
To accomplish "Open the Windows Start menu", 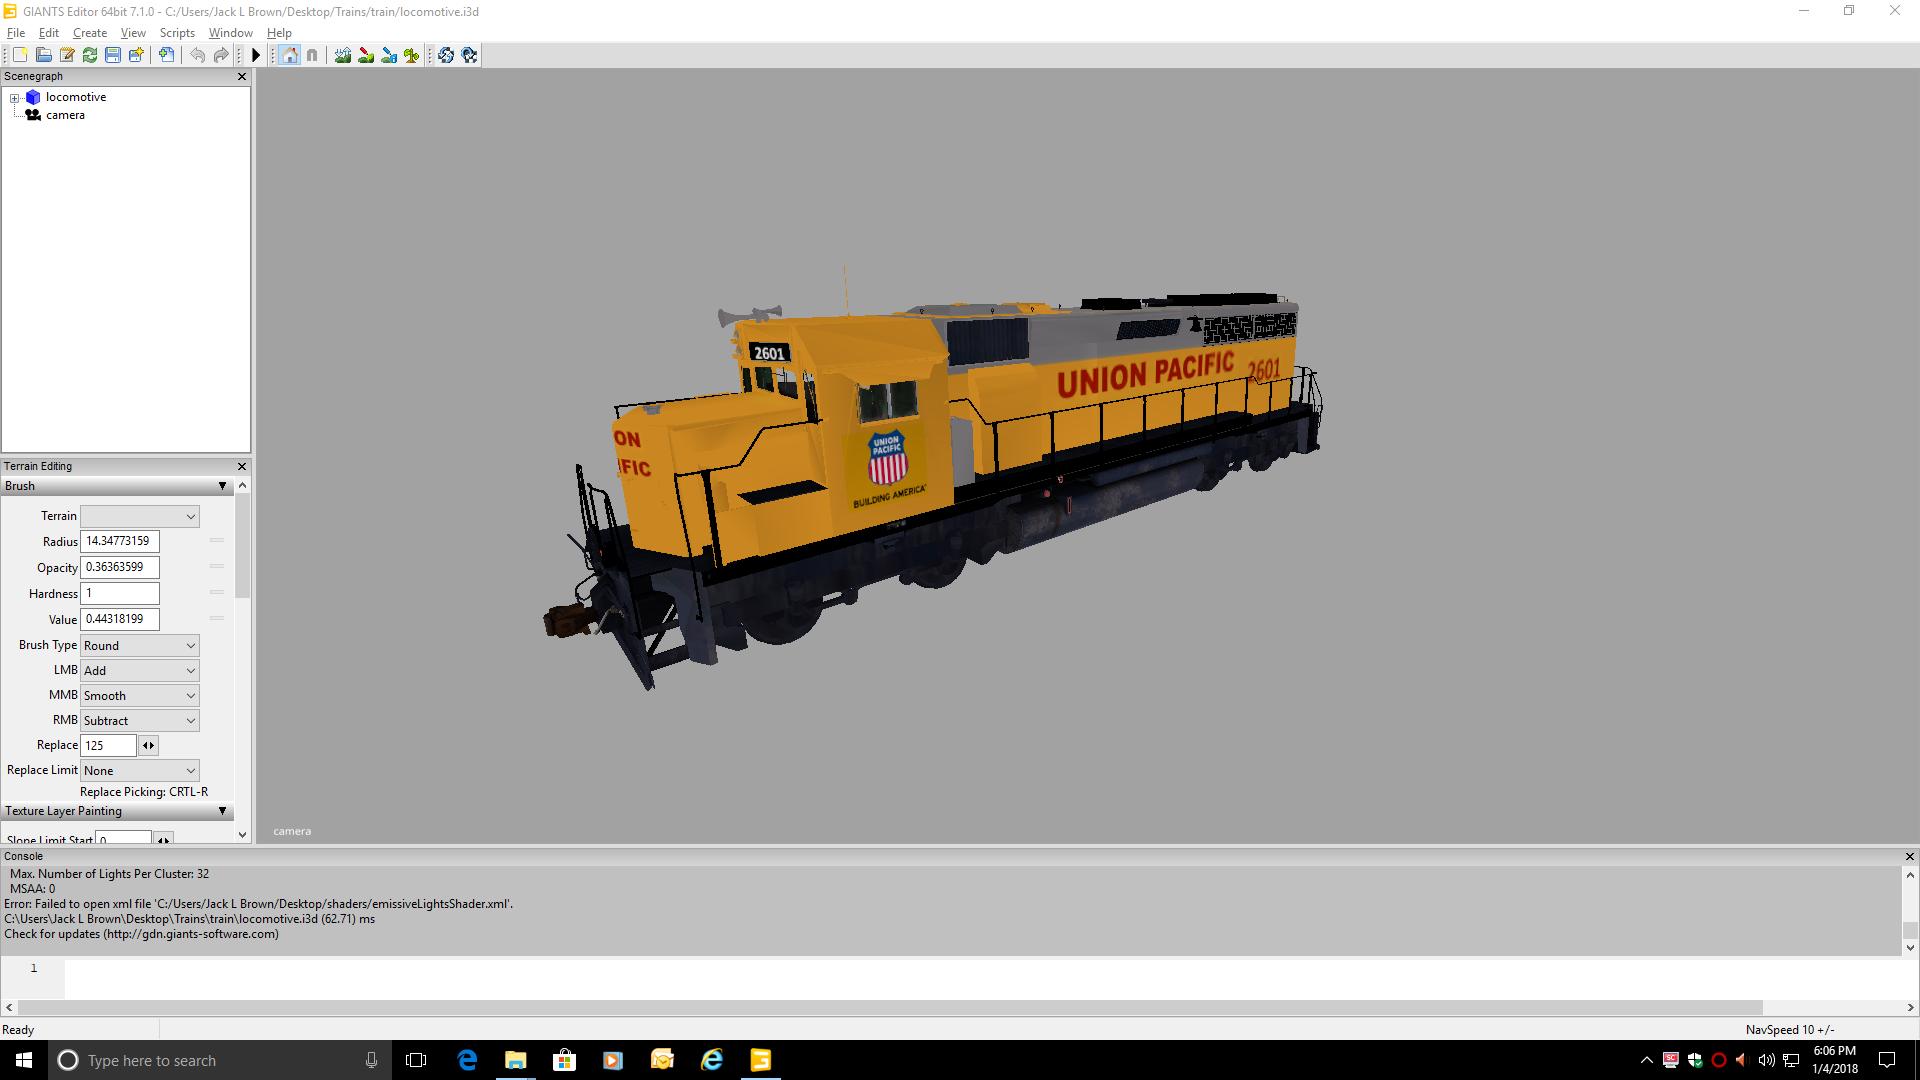I will 24,1060.
